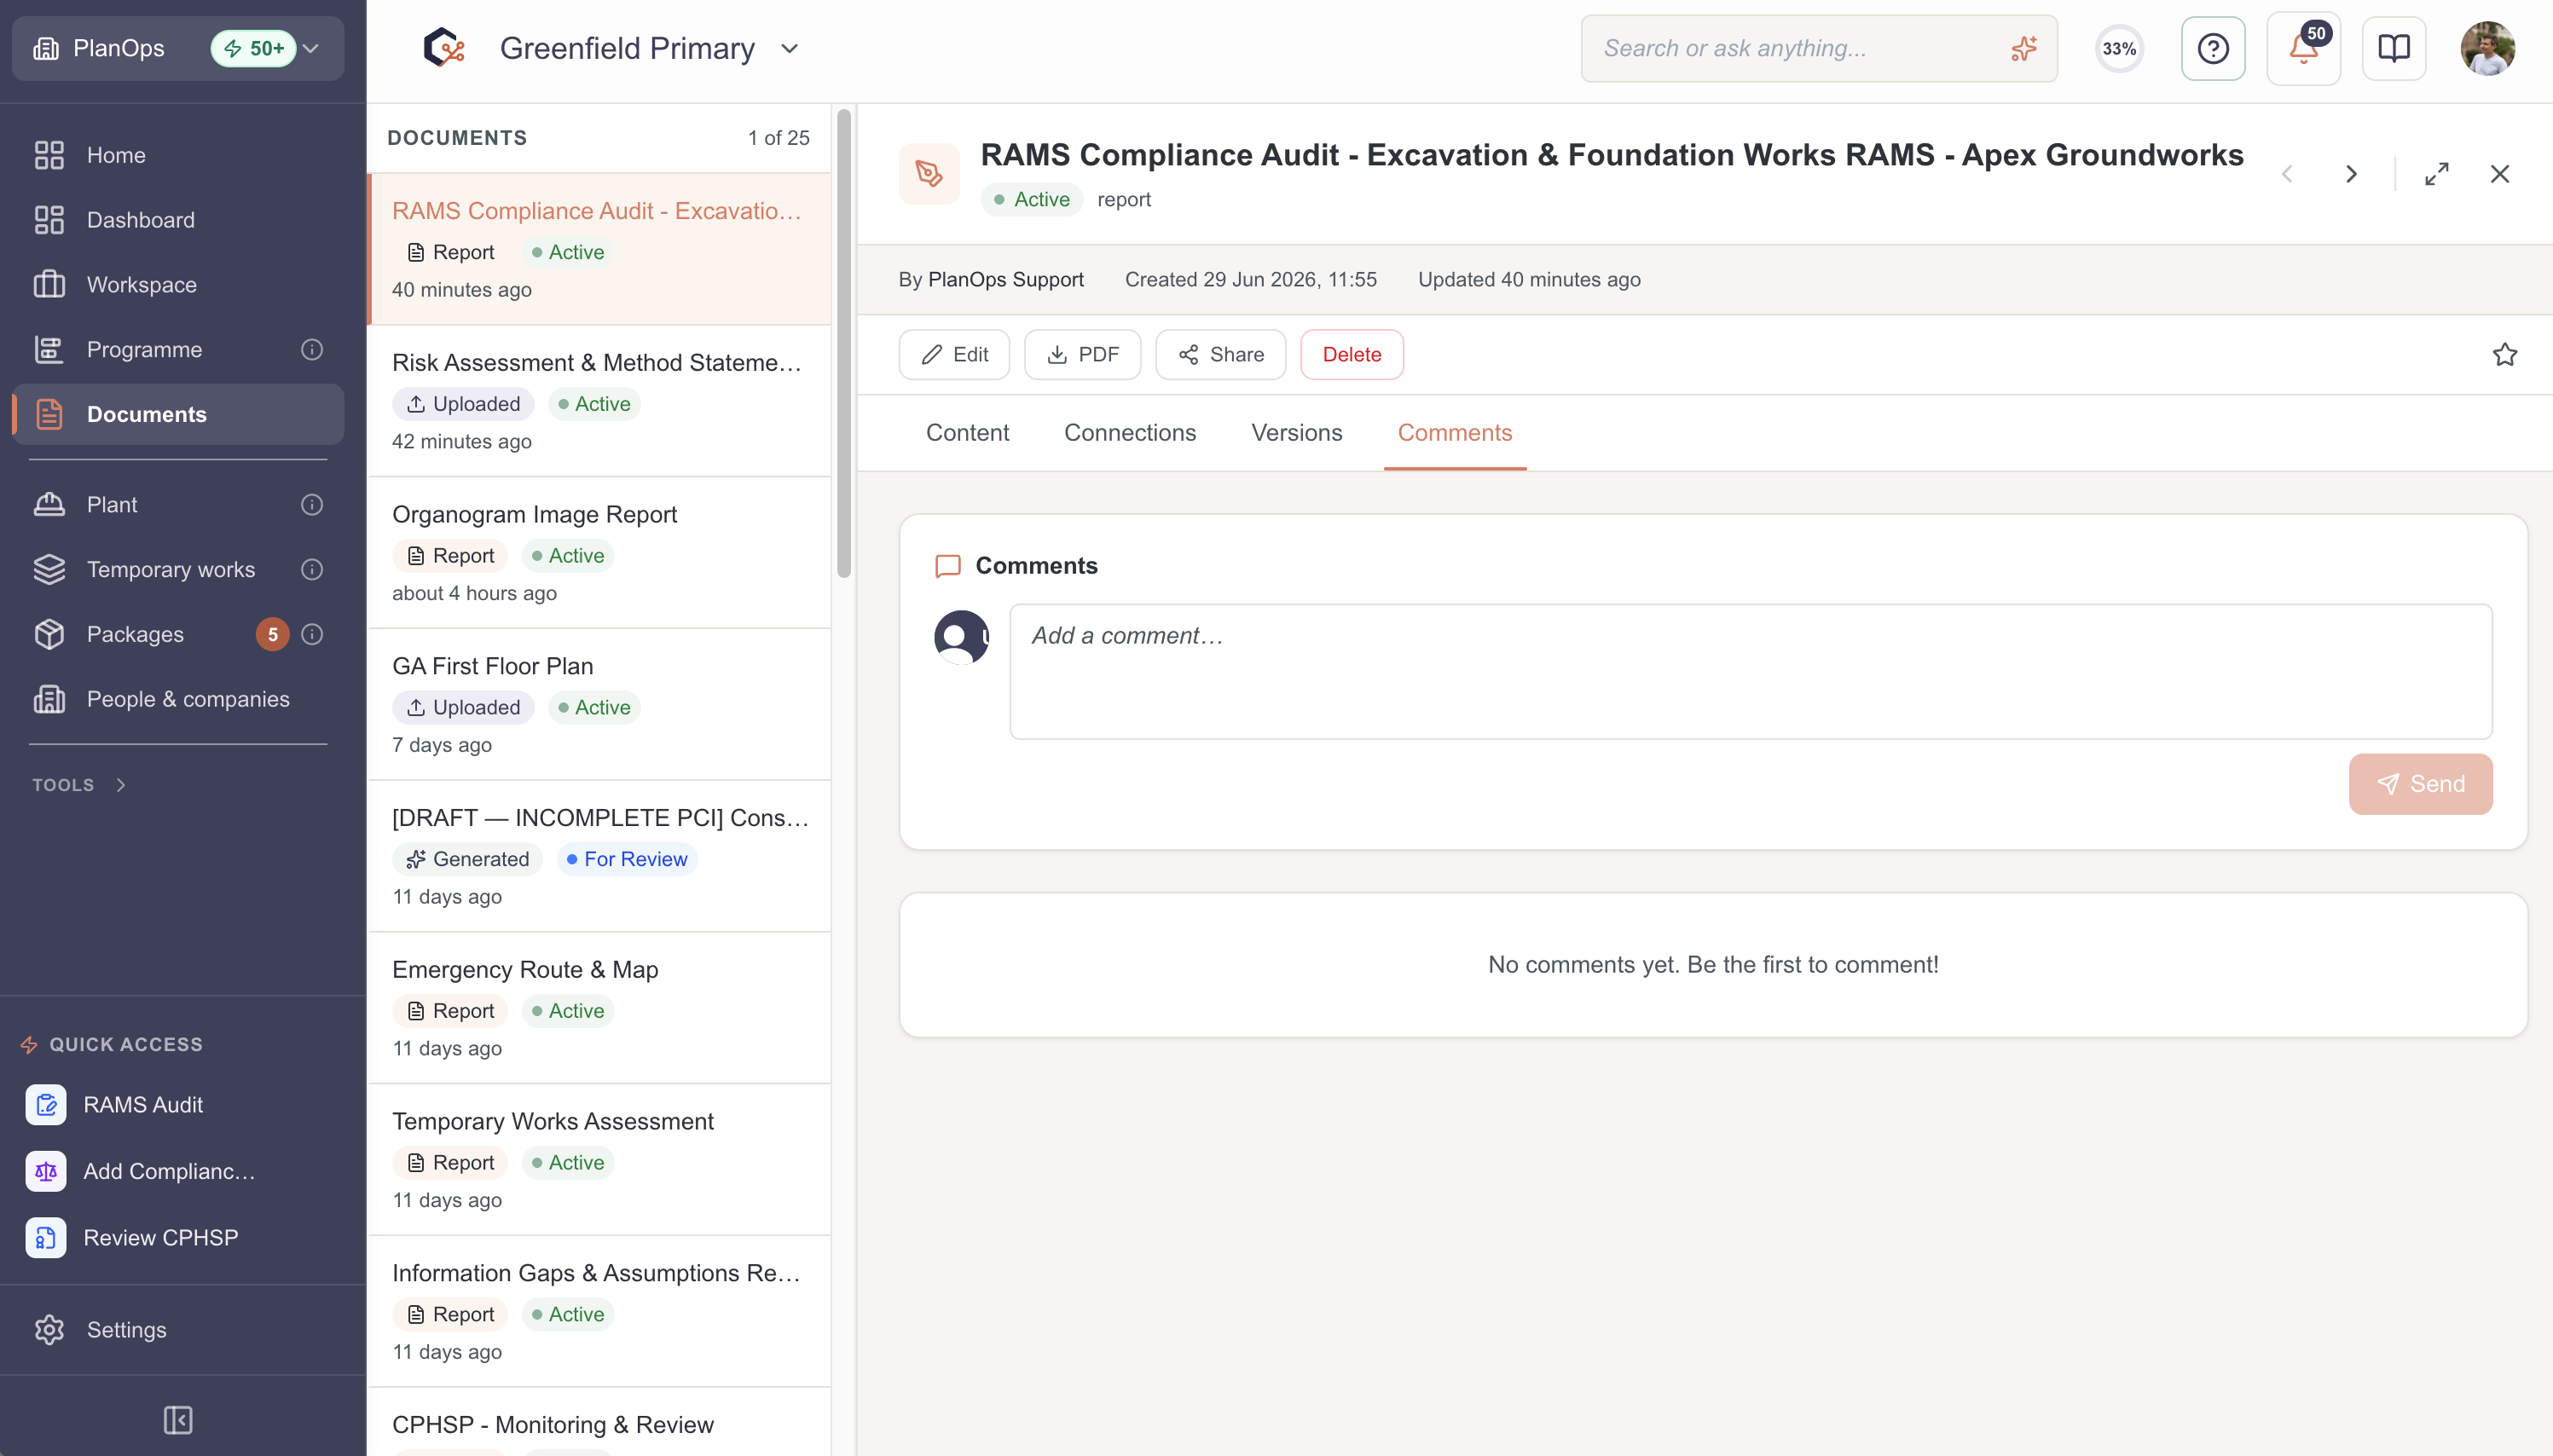Click the Send comment button
The image size is (2553, 1456).
point(2420,784)
